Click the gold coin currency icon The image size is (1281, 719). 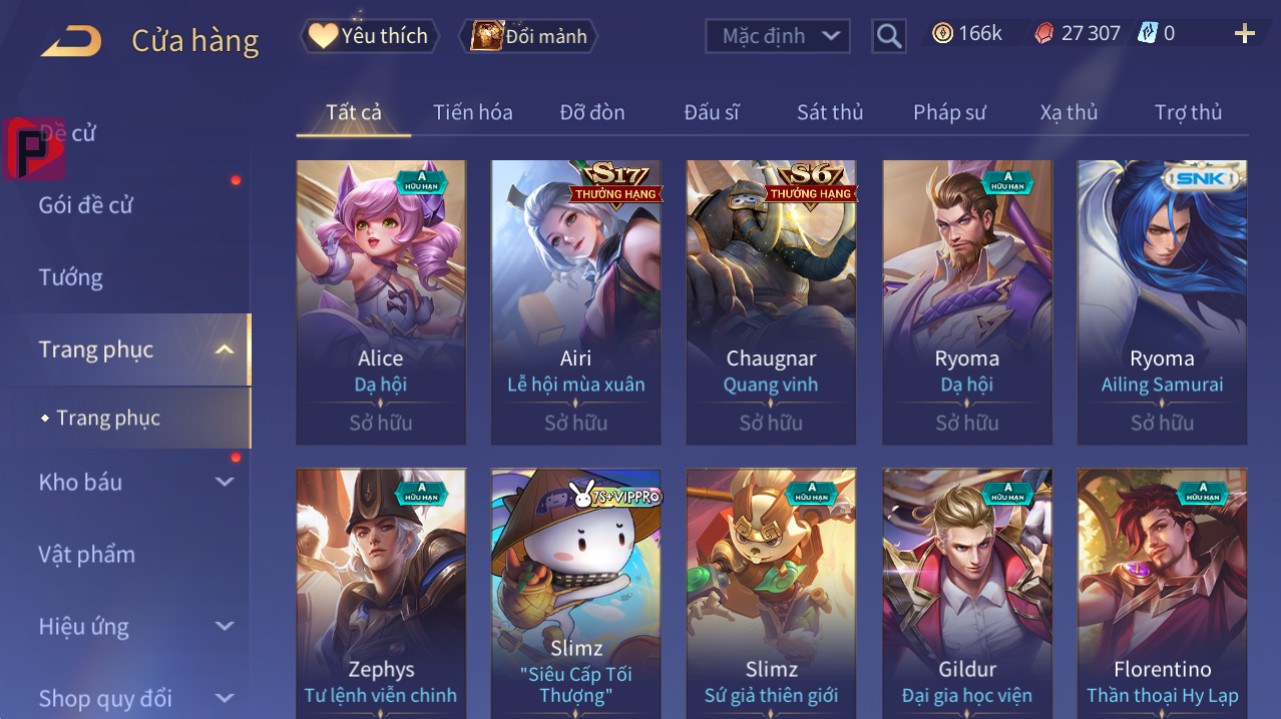click(942, 34)
